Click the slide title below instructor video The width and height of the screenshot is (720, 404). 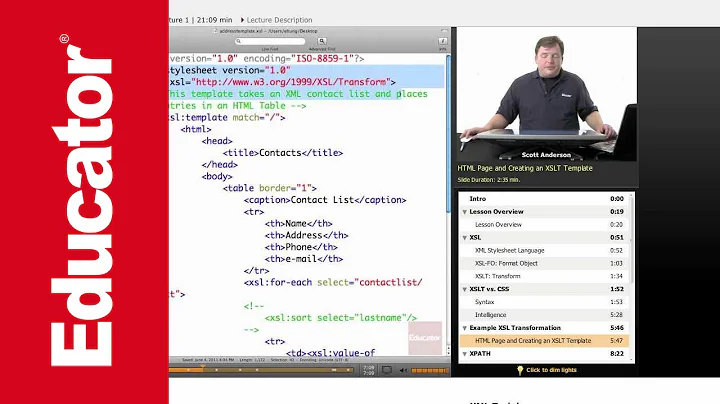(525, 168)
